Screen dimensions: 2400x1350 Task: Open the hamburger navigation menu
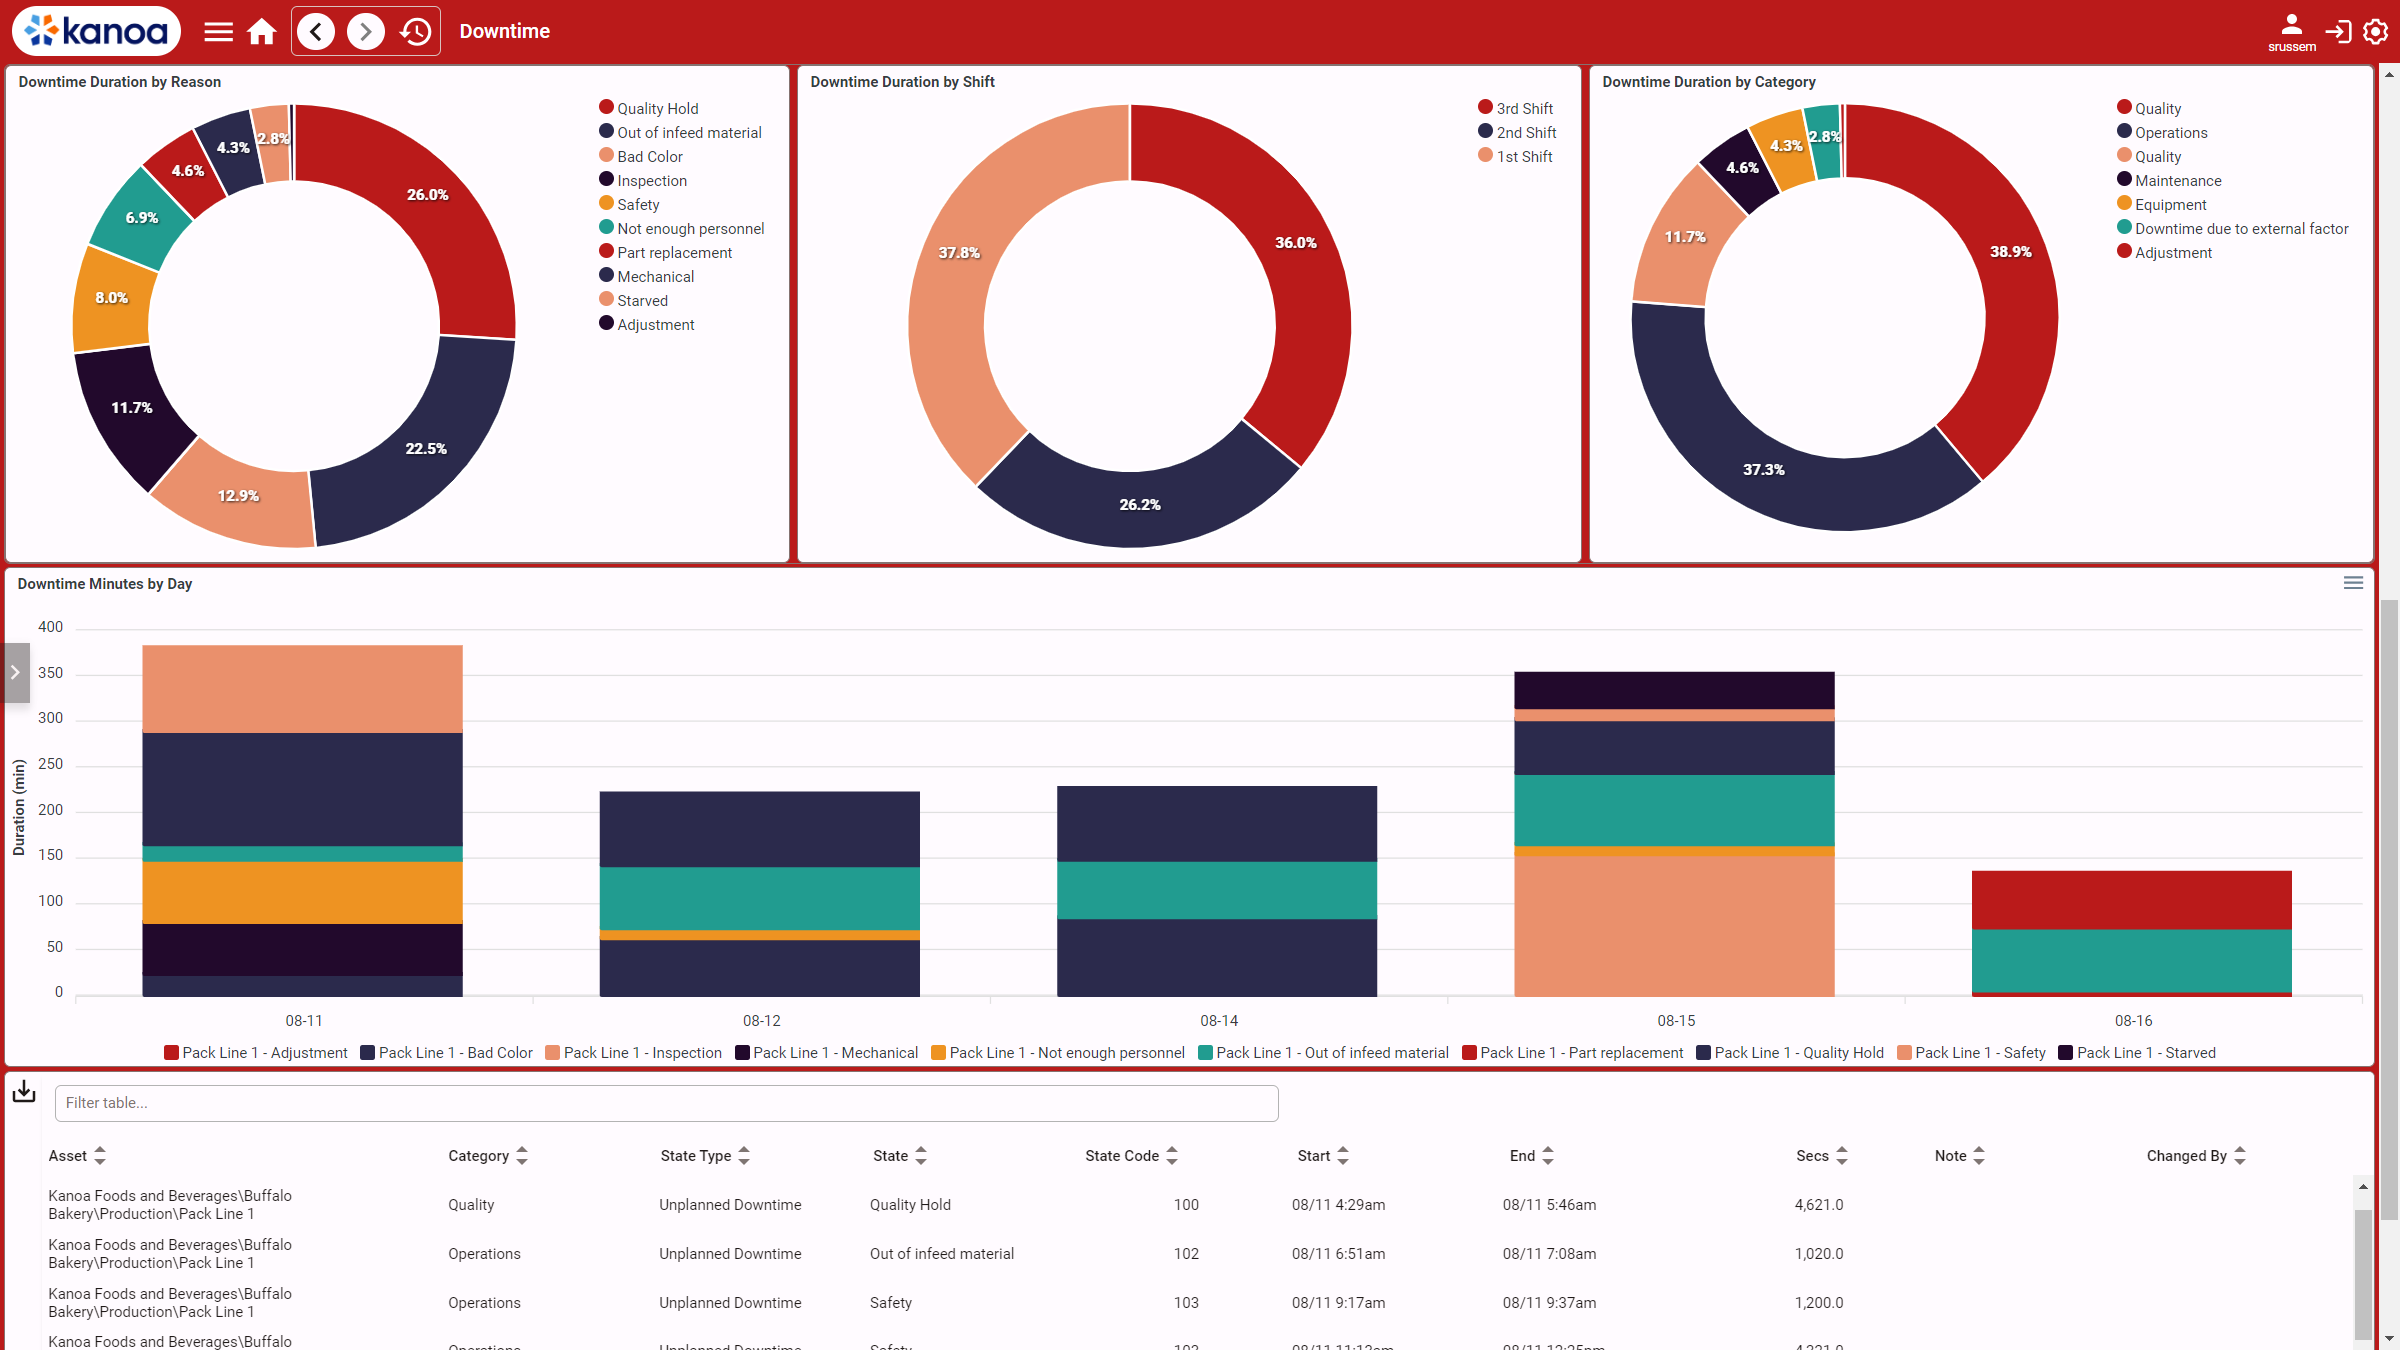[218, 32]
